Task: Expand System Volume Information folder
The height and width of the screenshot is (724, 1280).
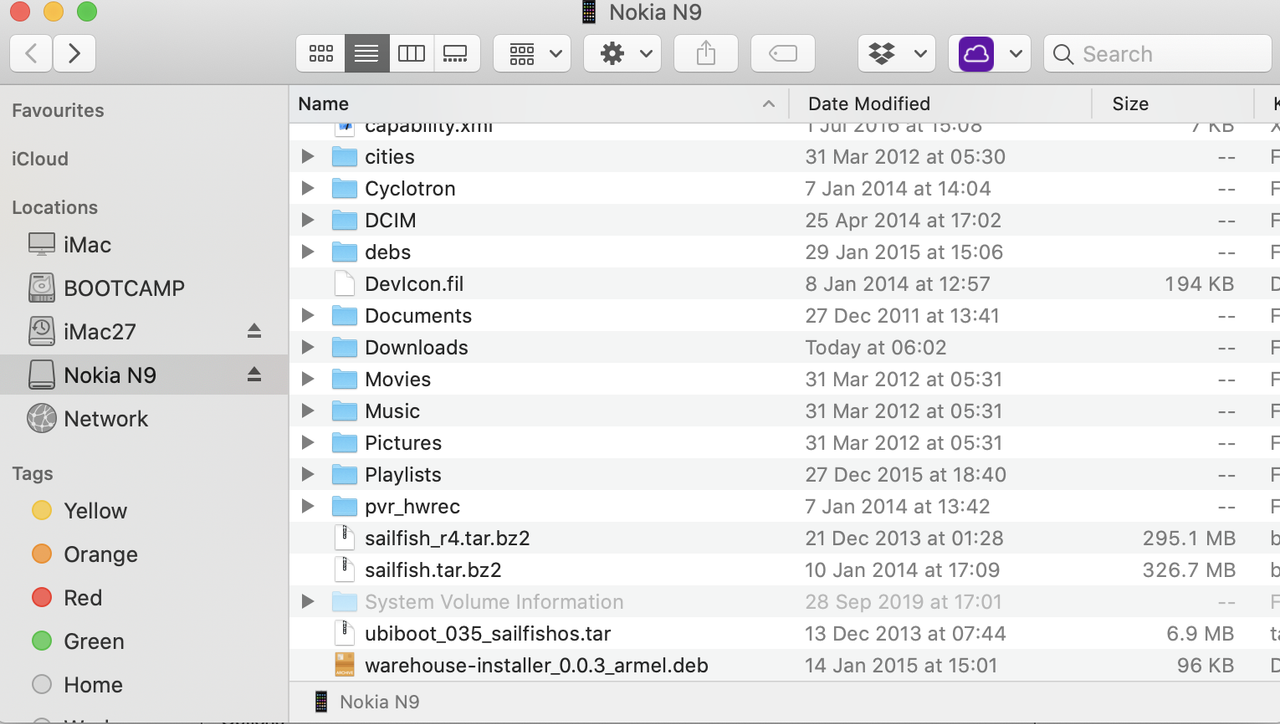Action: (308, 602)
